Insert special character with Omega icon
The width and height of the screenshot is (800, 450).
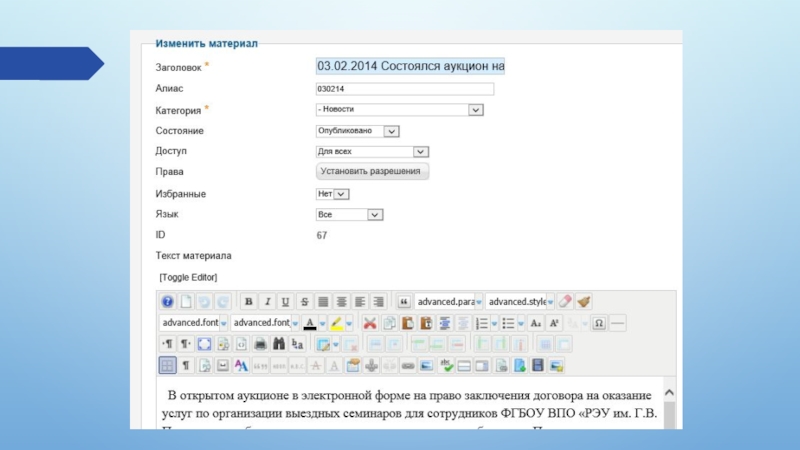(599, 323)
